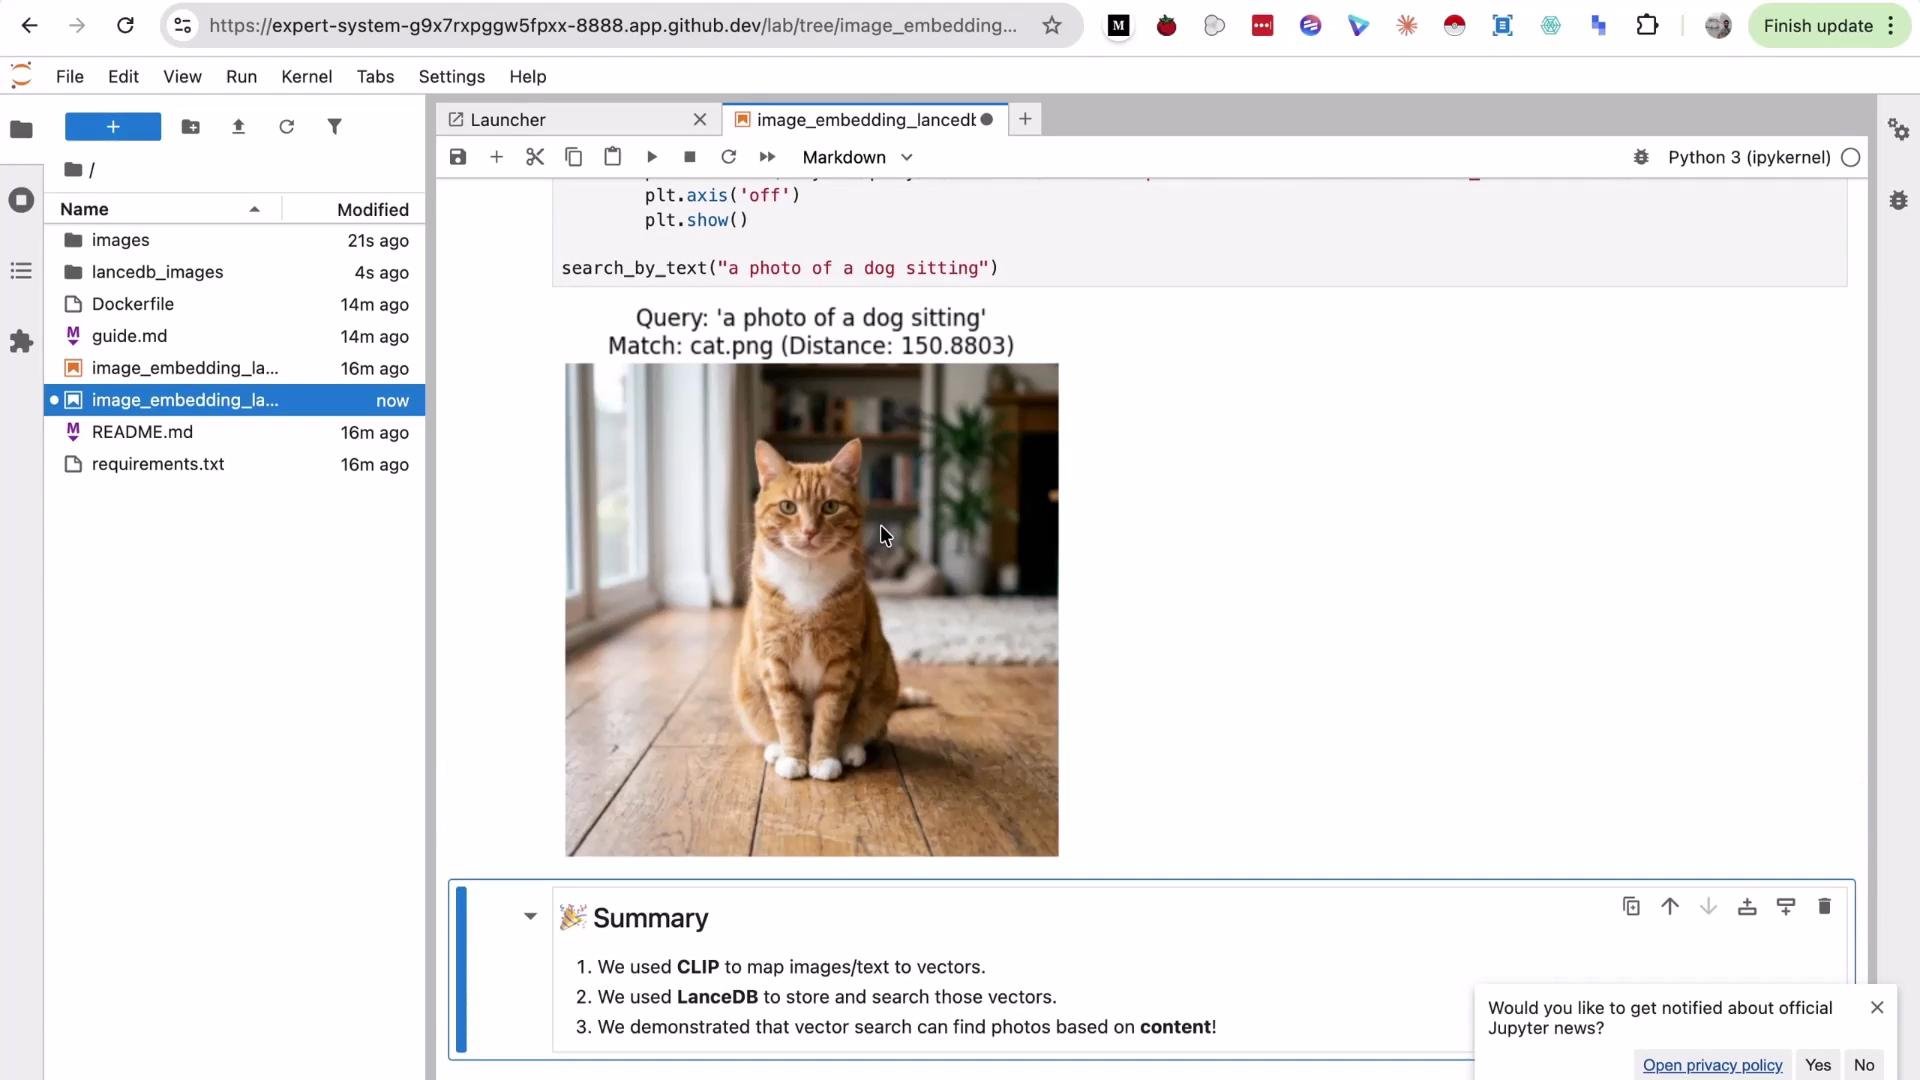Screen dimensions: 1920x1080
Task: Switch to image_embedding_lancedb notebook tab
Action: click(865, 120)
